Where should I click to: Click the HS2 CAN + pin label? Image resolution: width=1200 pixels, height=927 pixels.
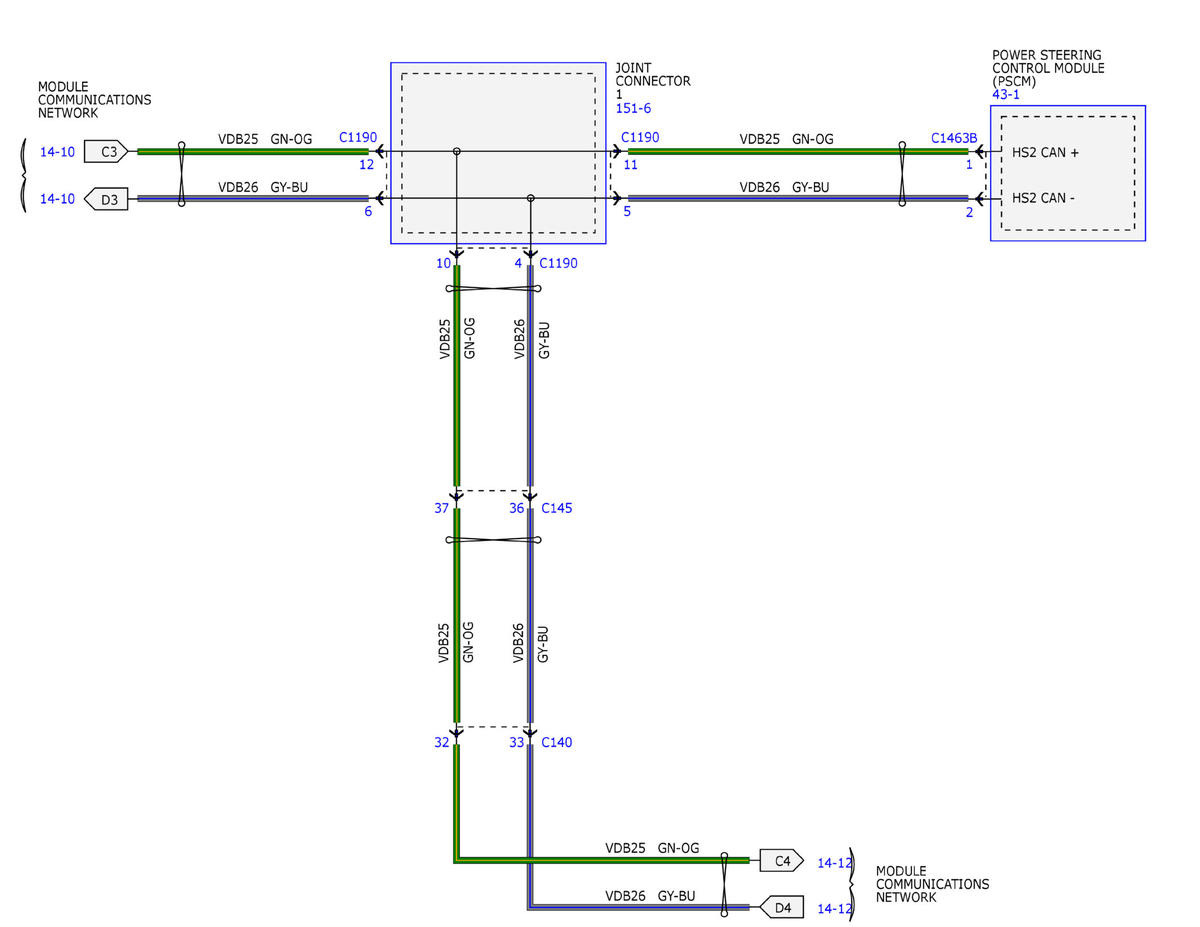click(1045, 153)
